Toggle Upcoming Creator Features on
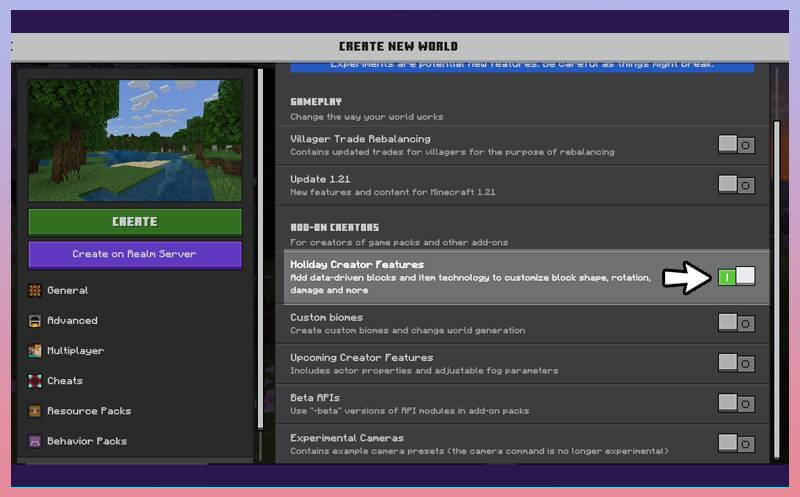 point(736,363)
